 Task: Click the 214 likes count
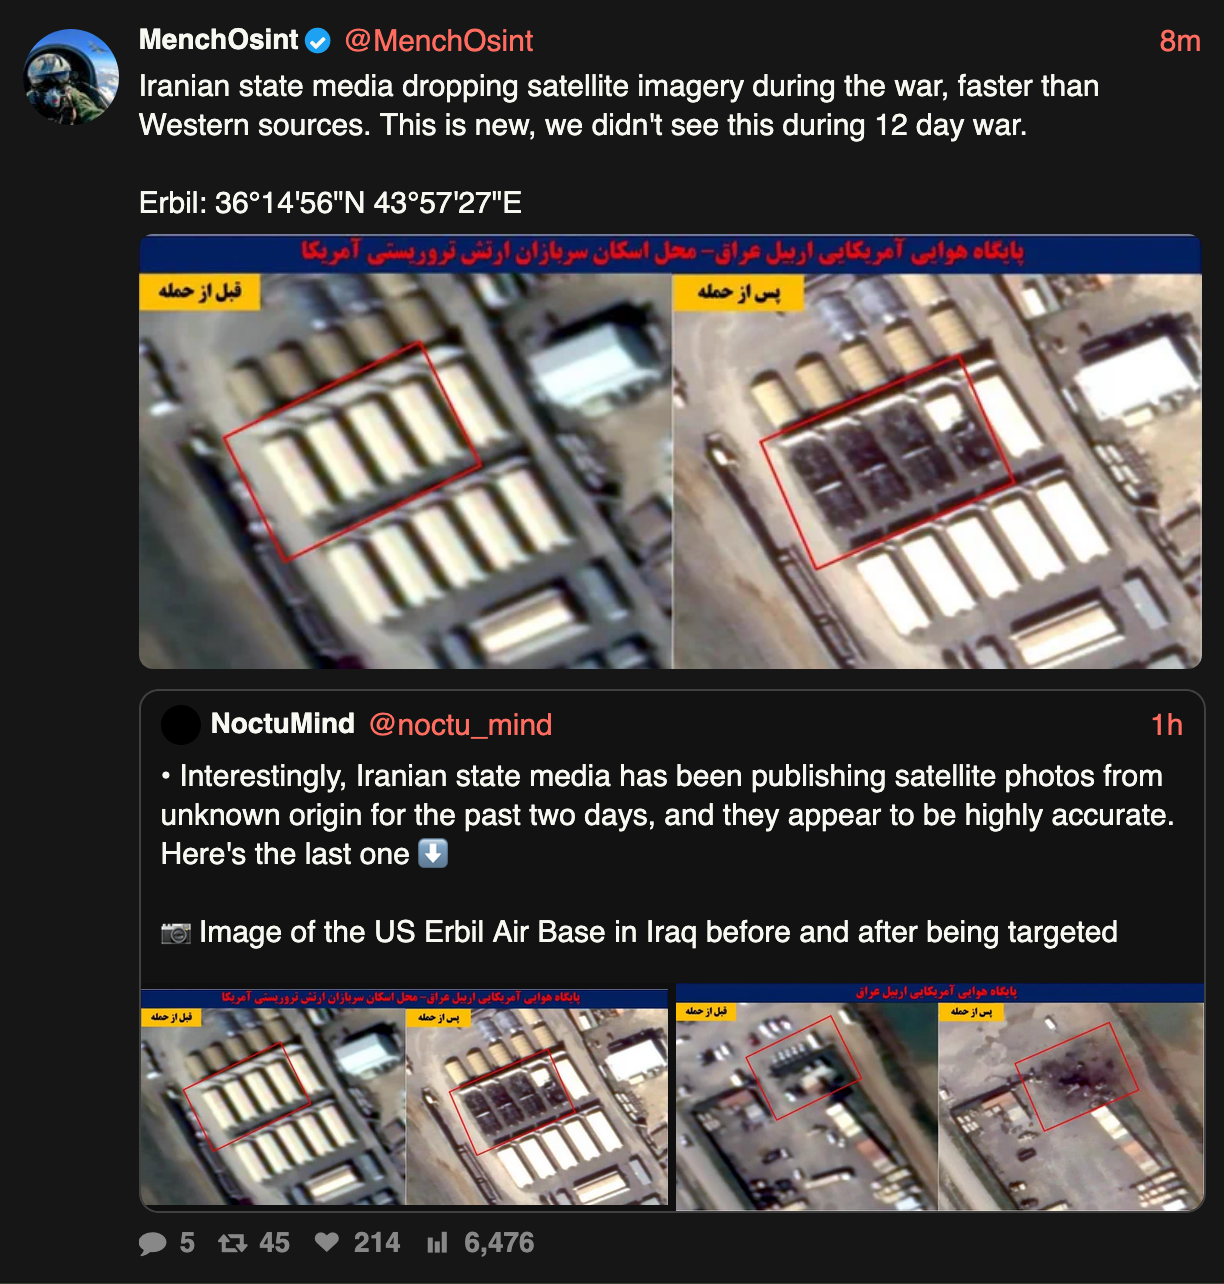coord(377,1243)
